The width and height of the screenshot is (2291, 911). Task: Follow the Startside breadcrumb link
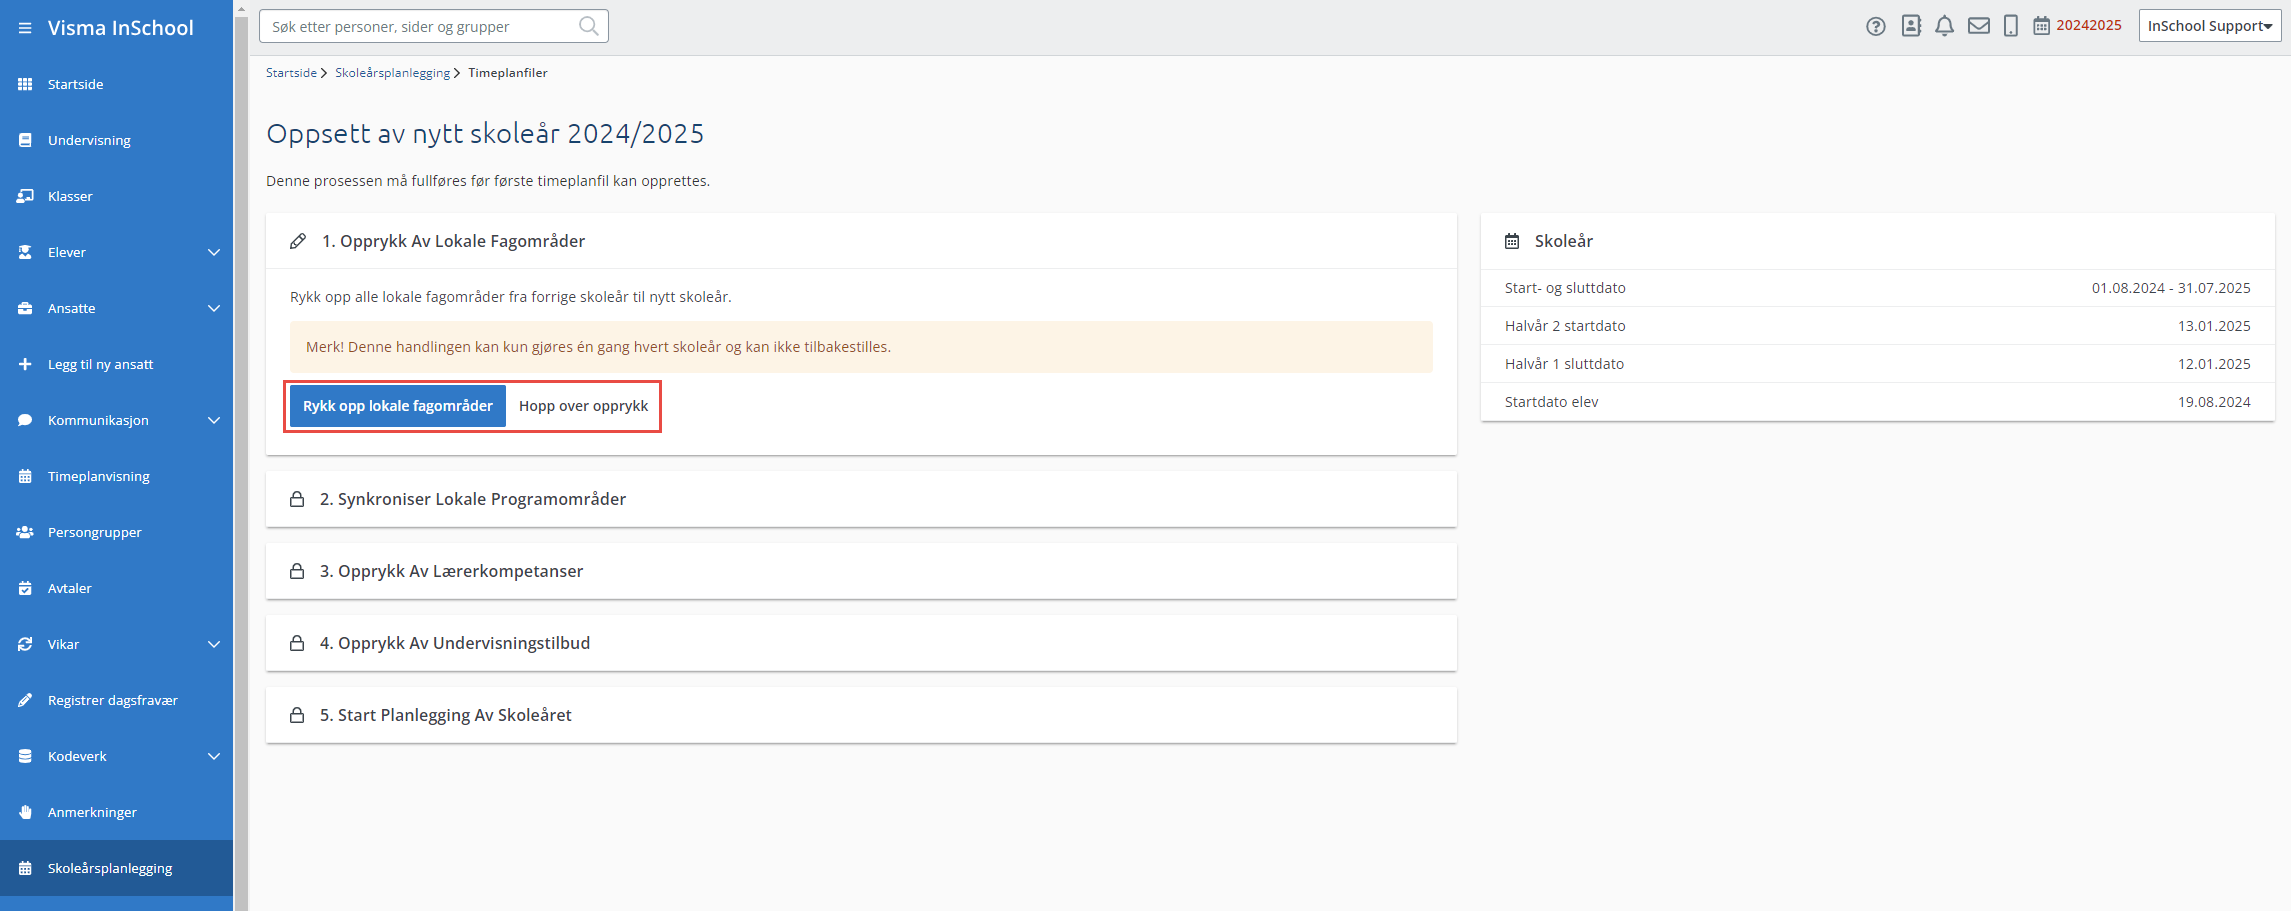pyautogui.click(x=291, y=73)
